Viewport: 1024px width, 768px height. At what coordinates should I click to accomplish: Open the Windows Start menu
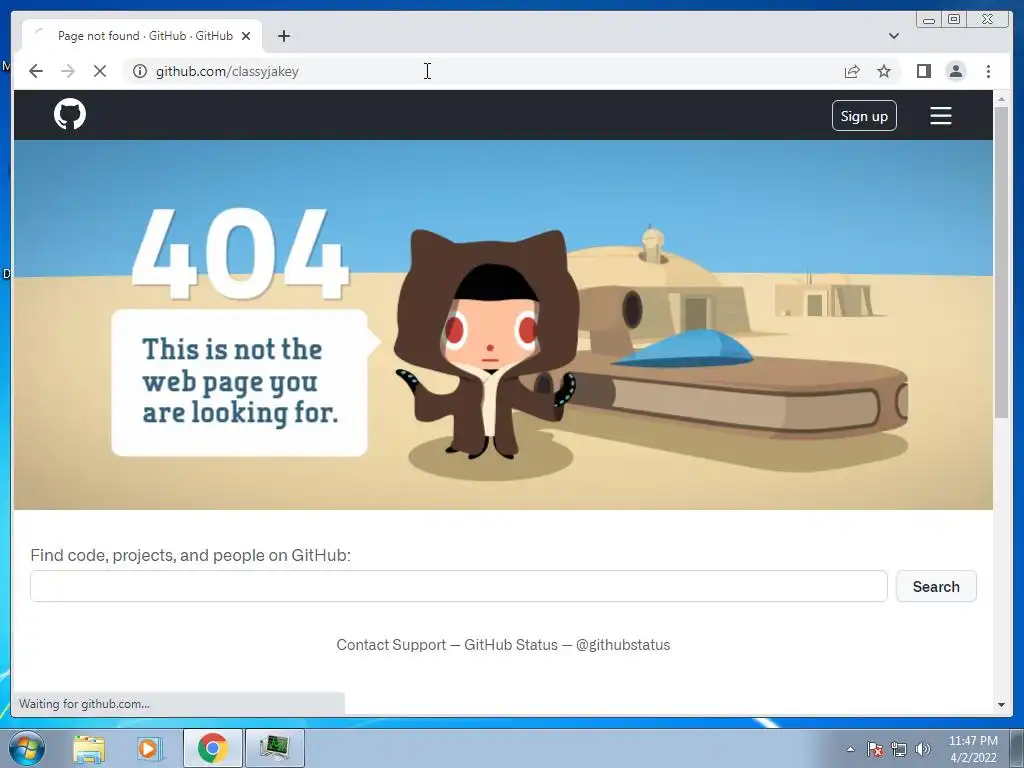(27, 748)
